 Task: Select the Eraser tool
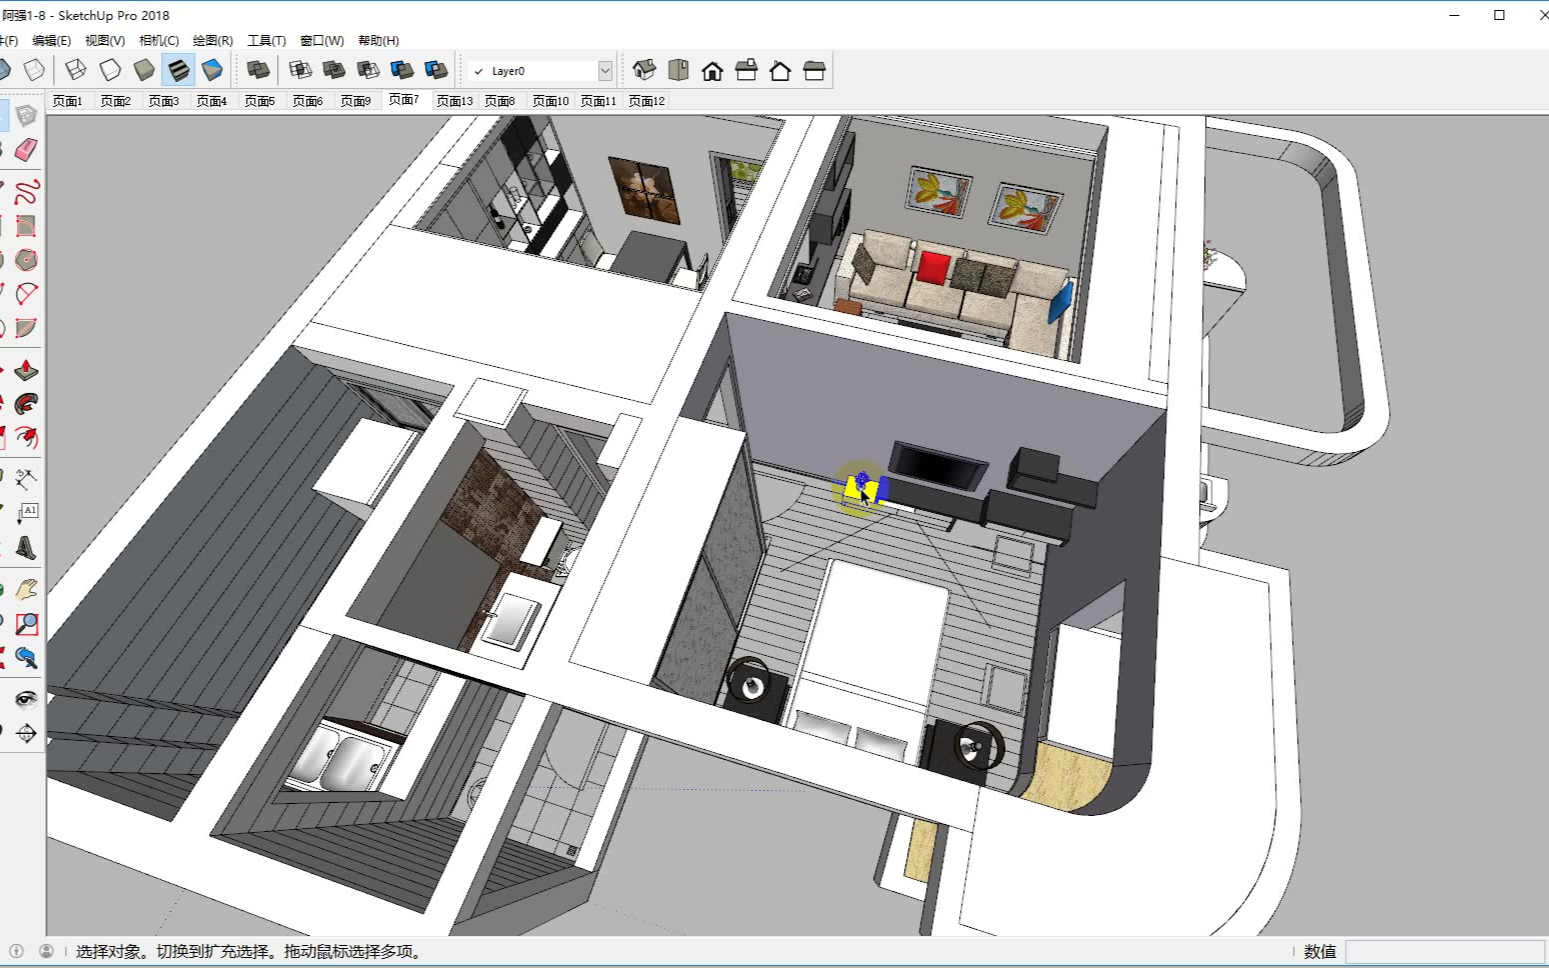point(26,150)
